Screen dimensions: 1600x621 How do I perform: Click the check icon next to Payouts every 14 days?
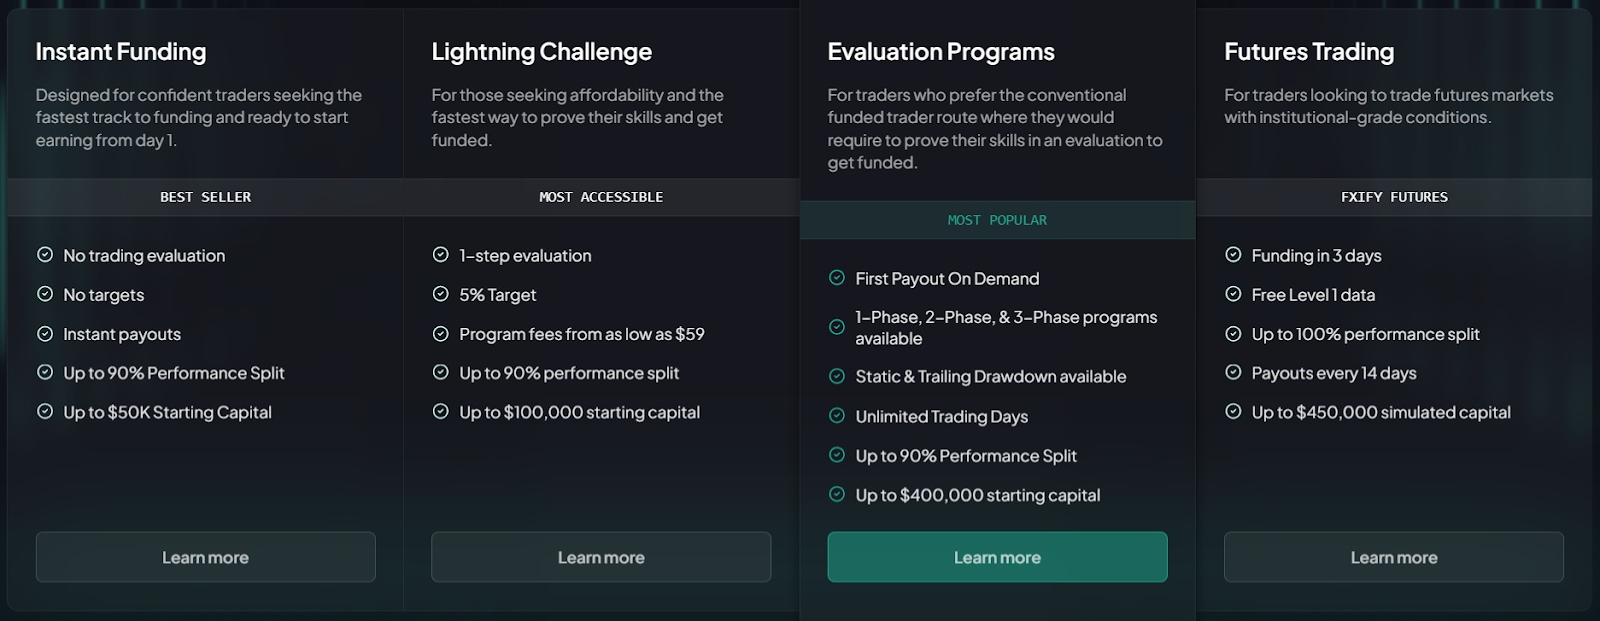pyautogui.click(x=1233, y=372)
